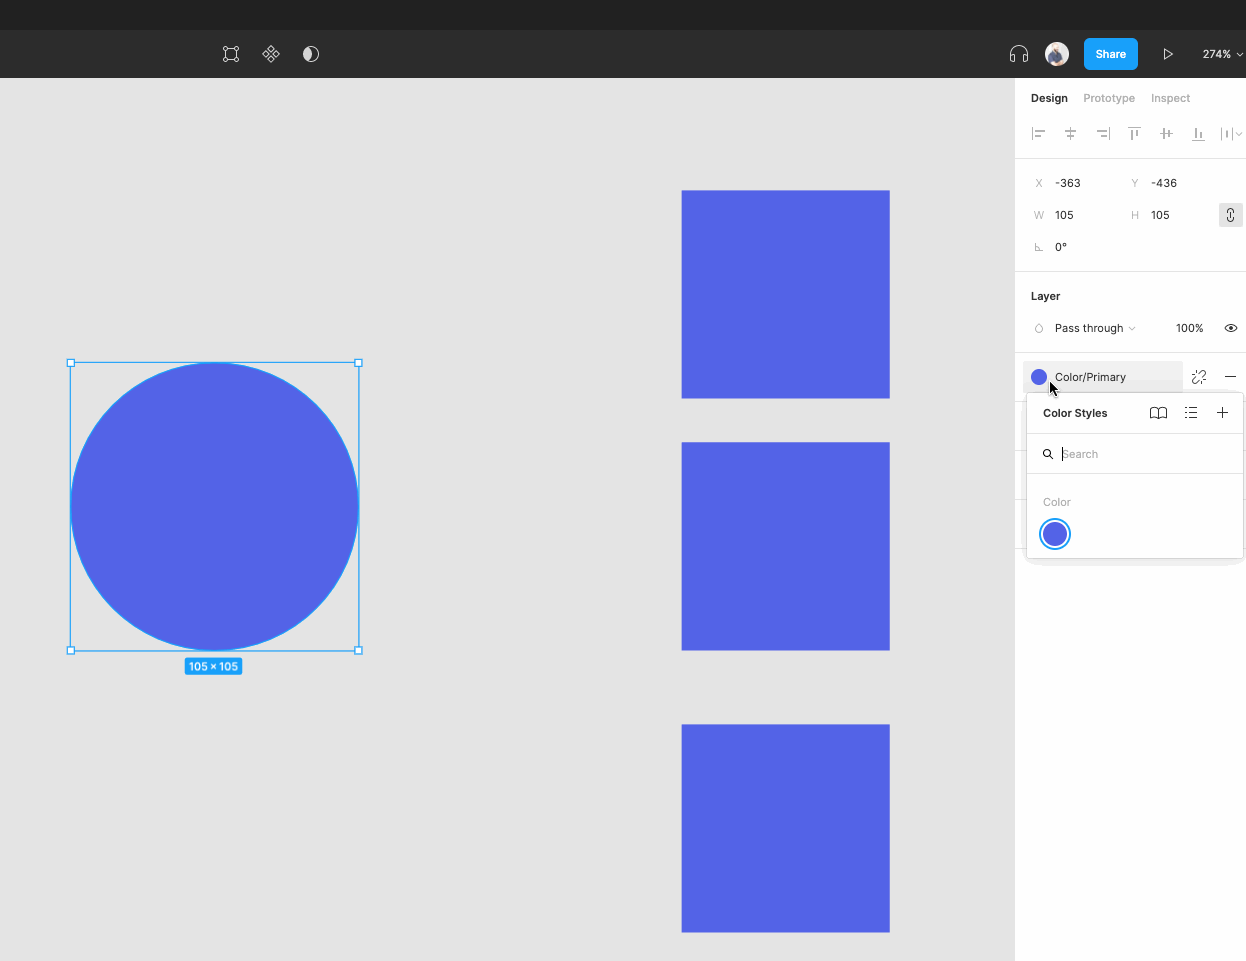Viewport: 1246px width, 961px height.
Task: Click the Color/Primary style name
Action: point(1090,377)
